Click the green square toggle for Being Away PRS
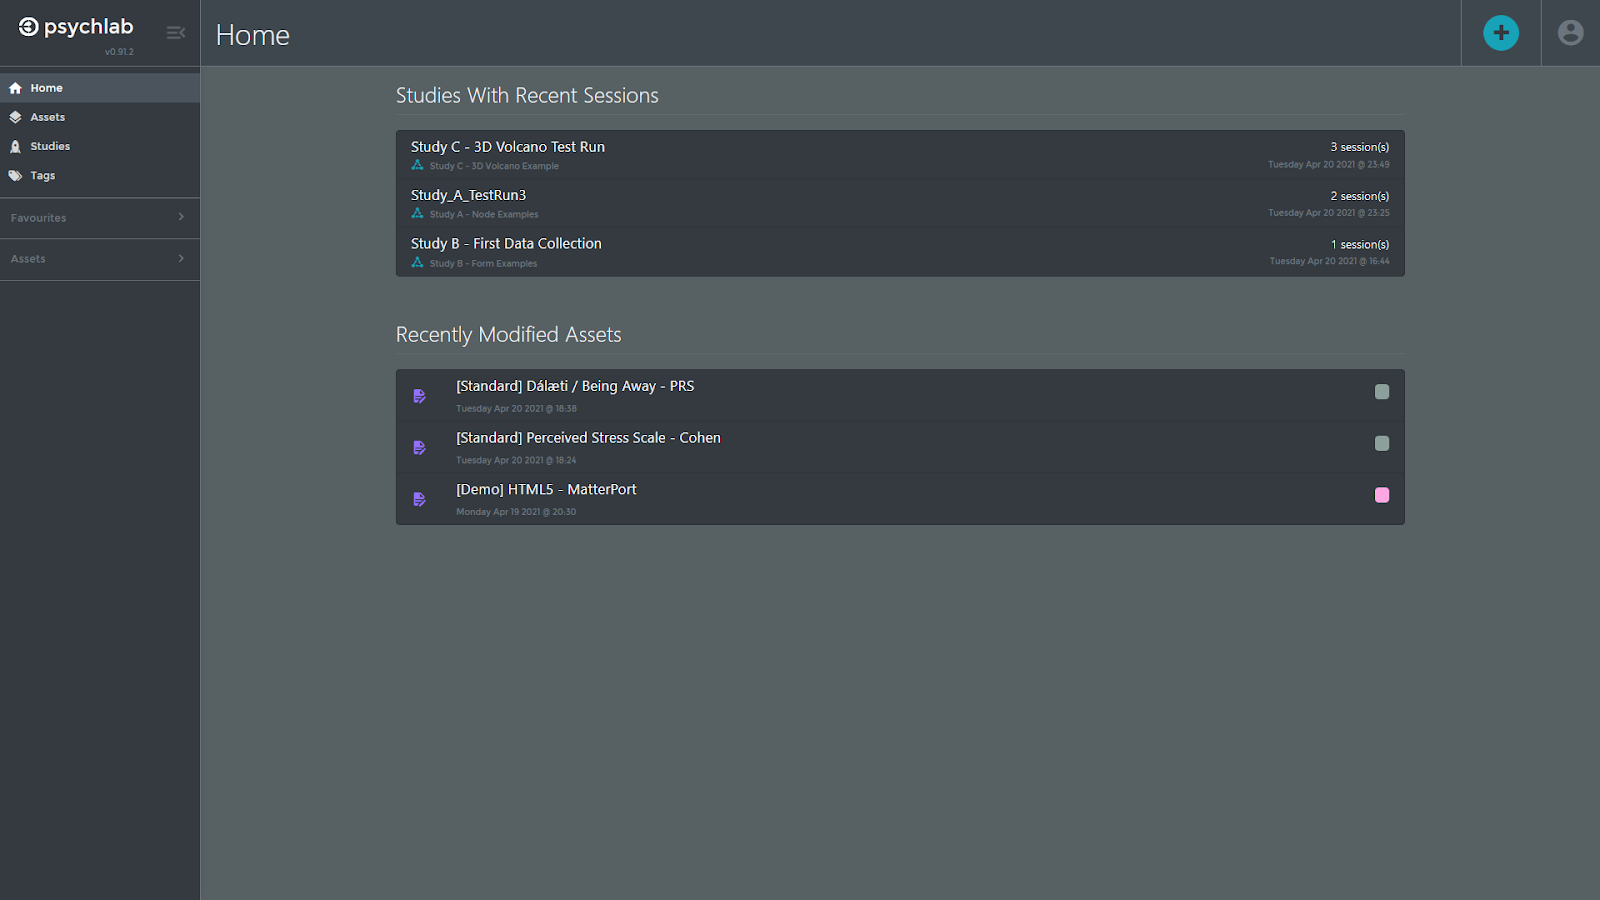Screen dimensions: 1600x900 1382,392
